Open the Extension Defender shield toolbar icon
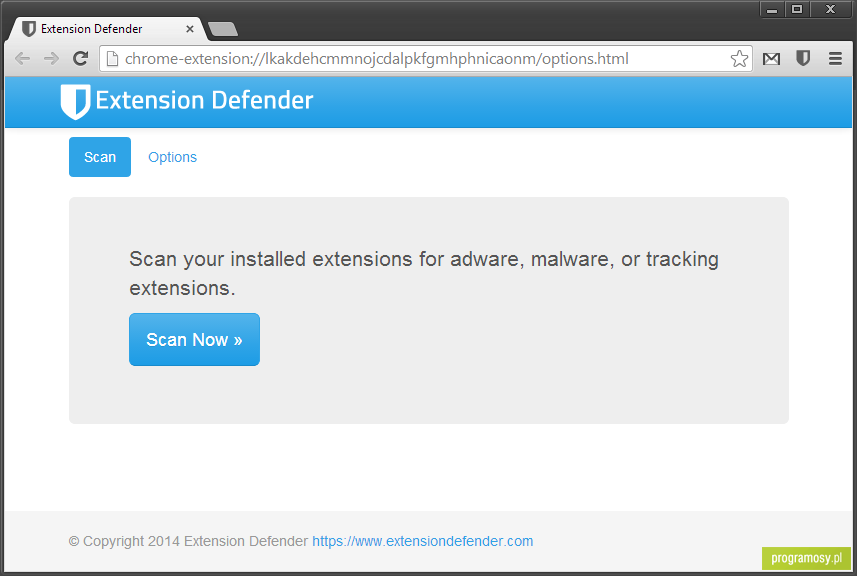This screenshot has height=576, width=857. [x=803, y=58]
